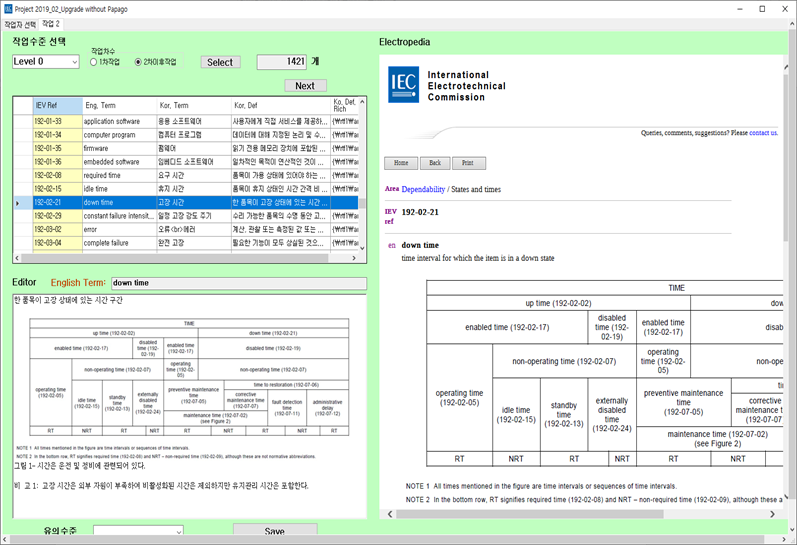Click IEV Ref cell 192-02-15
The width and height of the screenshot is (797, 545).
coord(57,189)
